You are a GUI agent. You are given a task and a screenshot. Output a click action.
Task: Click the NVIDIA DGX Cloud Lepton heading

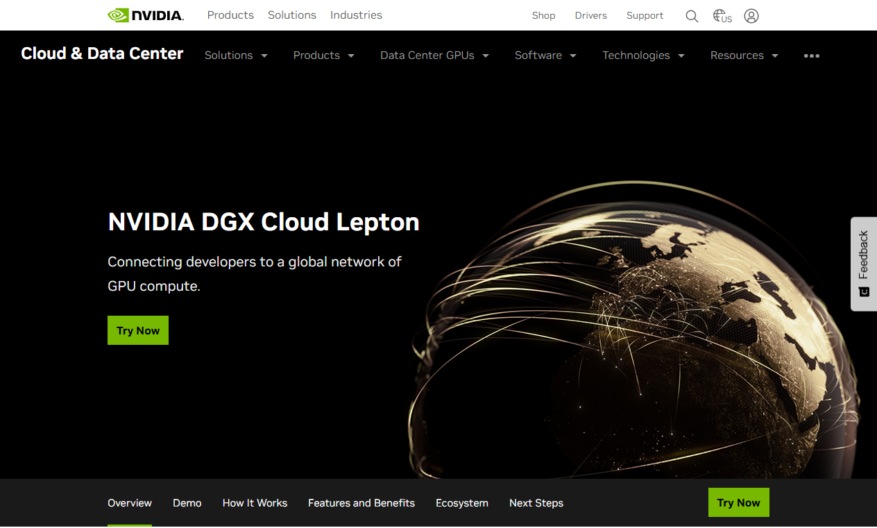[x=263, y=222]
